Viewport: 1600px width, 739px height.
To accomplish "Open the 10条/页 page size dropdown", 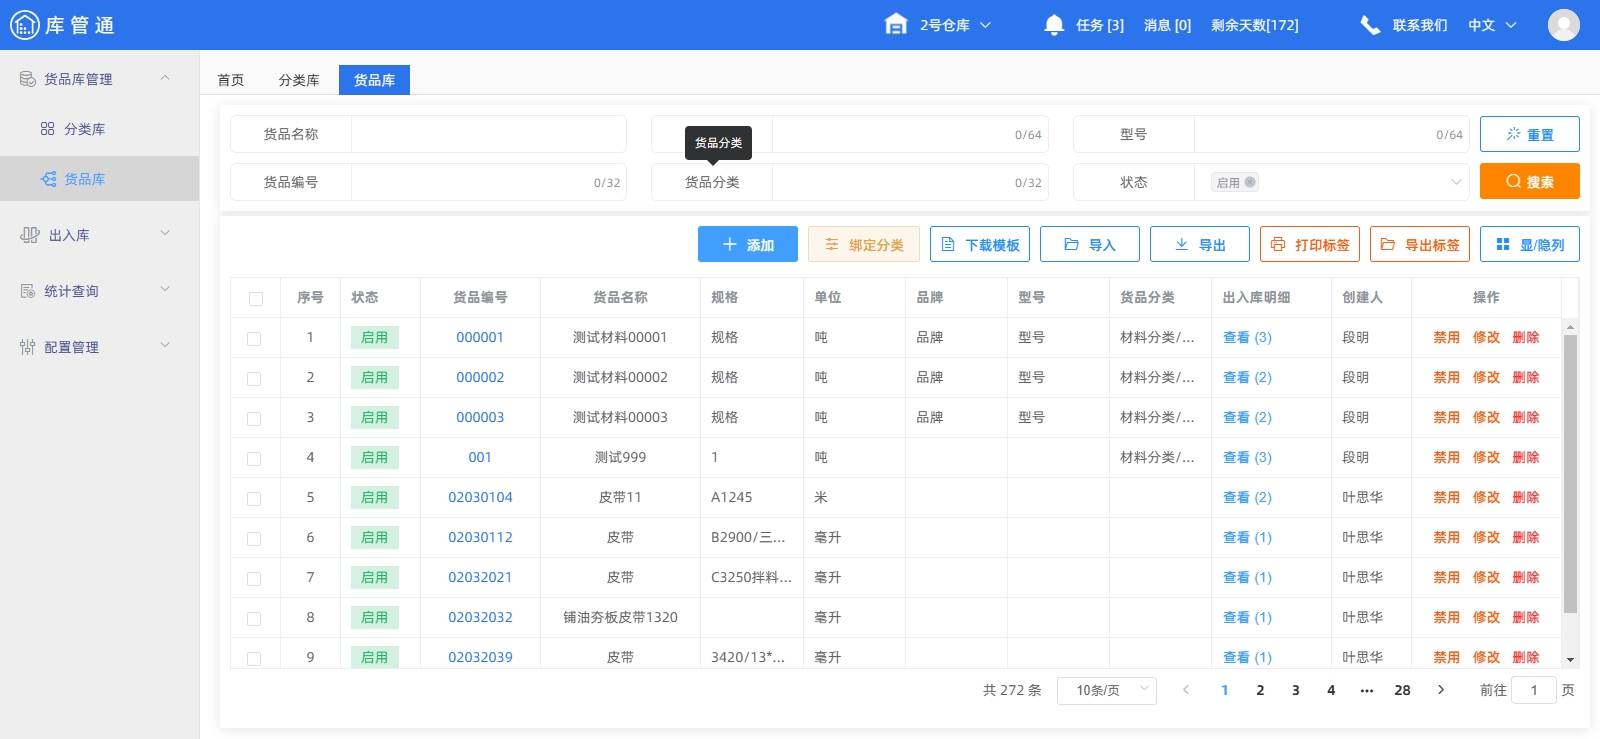I will (x=1106, y=690).
